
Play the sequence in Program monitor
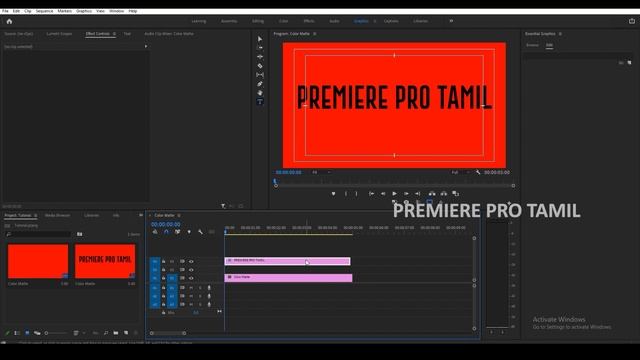tap(394, 193)
